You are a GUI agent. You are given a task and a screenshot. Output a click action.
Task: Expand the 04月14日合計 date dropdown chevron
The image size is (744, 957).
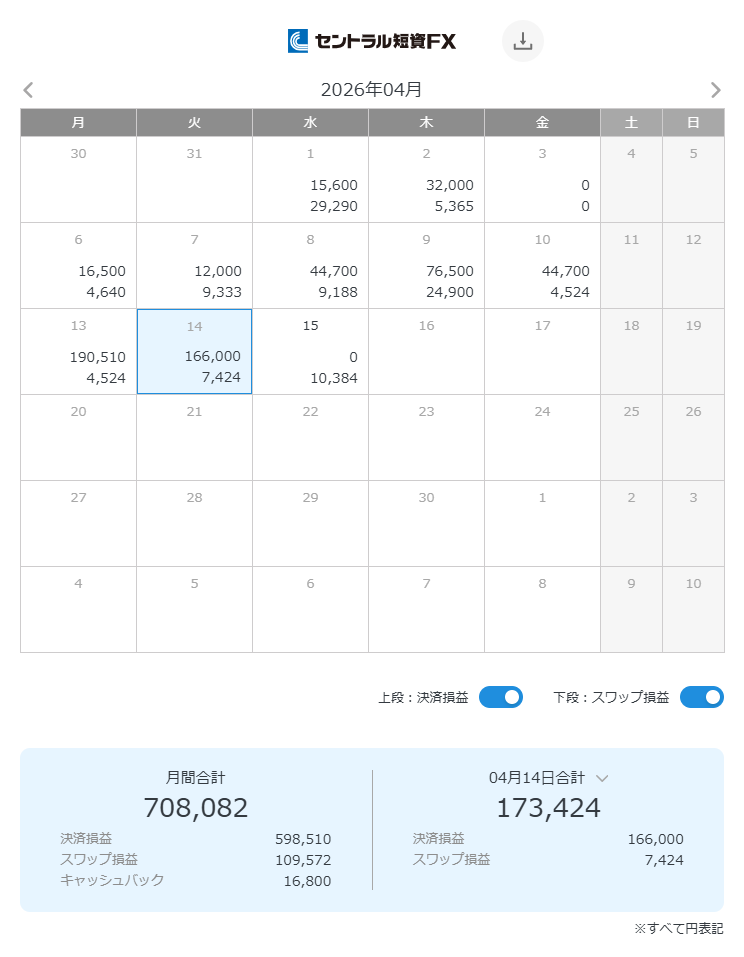click(602, 778)
